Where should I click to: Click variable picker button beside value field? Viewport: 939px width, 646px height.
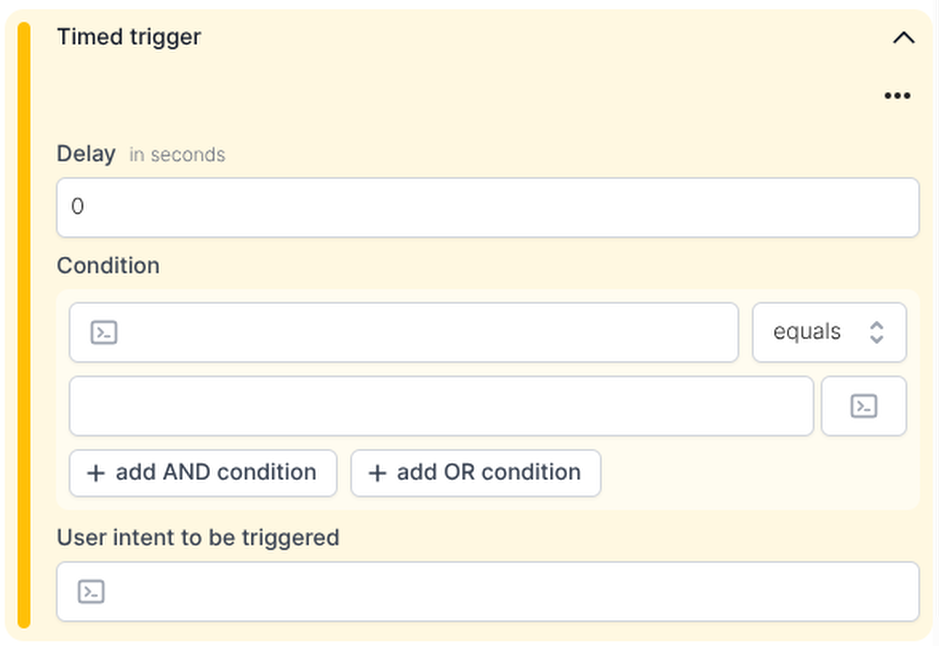864,406
